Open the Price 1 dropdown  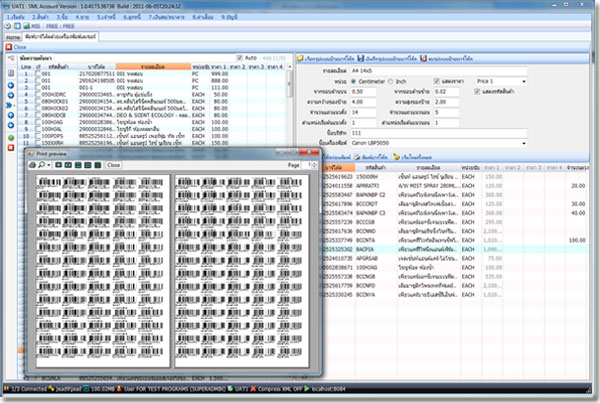click(x=524, y=82)
